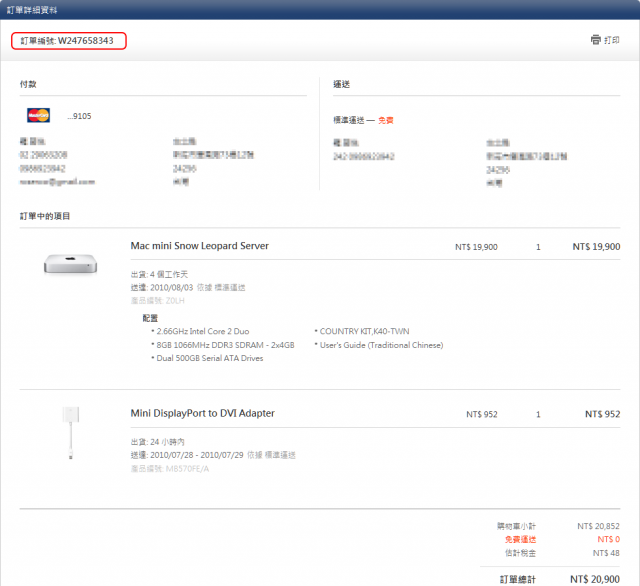Click the 訂單中的項目 section heading
640x586 pixels.
point(45,216)
